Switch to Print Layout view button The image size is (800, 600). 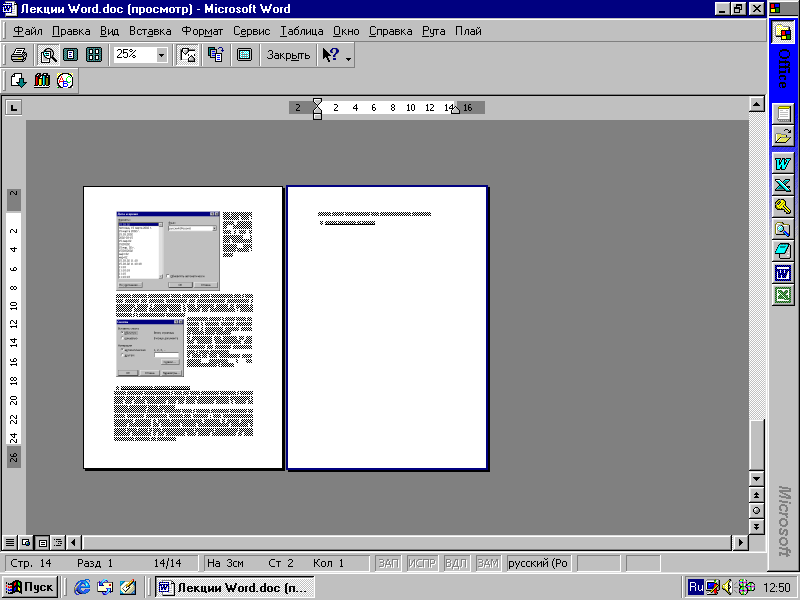43,542
